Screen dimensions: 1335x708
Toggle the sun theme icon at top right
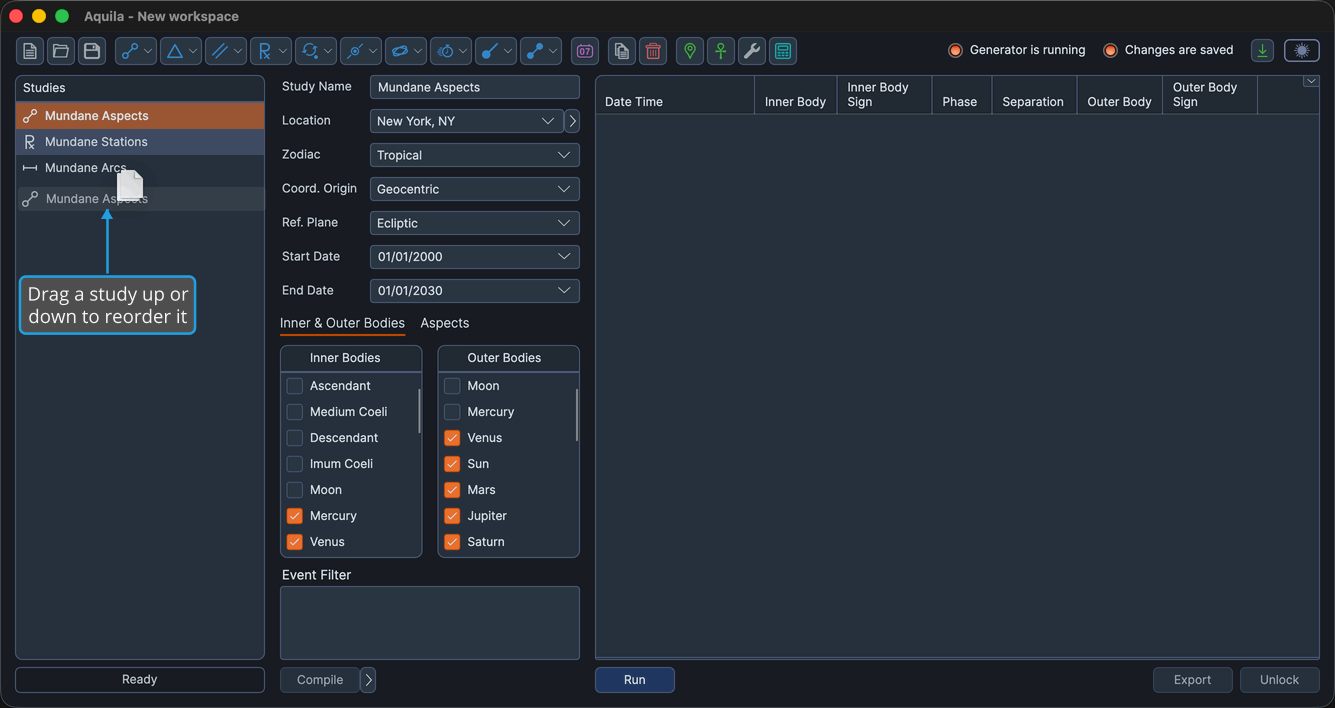click(1302, 51)
